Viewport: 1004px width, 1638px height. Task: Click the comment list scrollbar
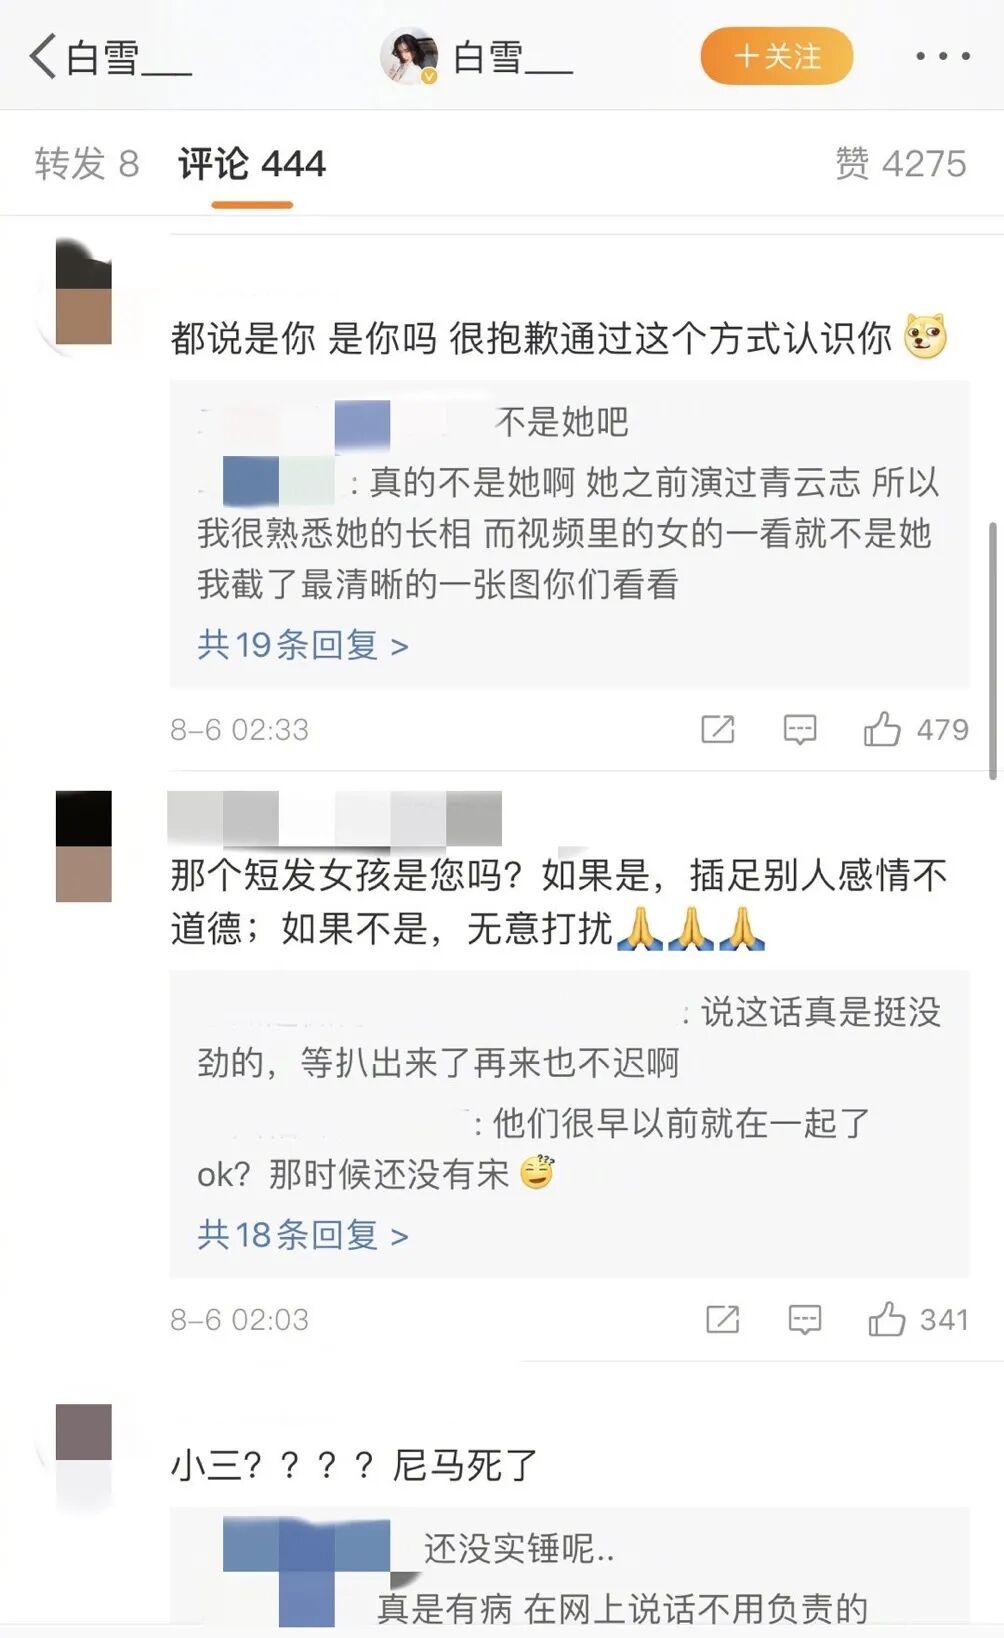(992, 650)
